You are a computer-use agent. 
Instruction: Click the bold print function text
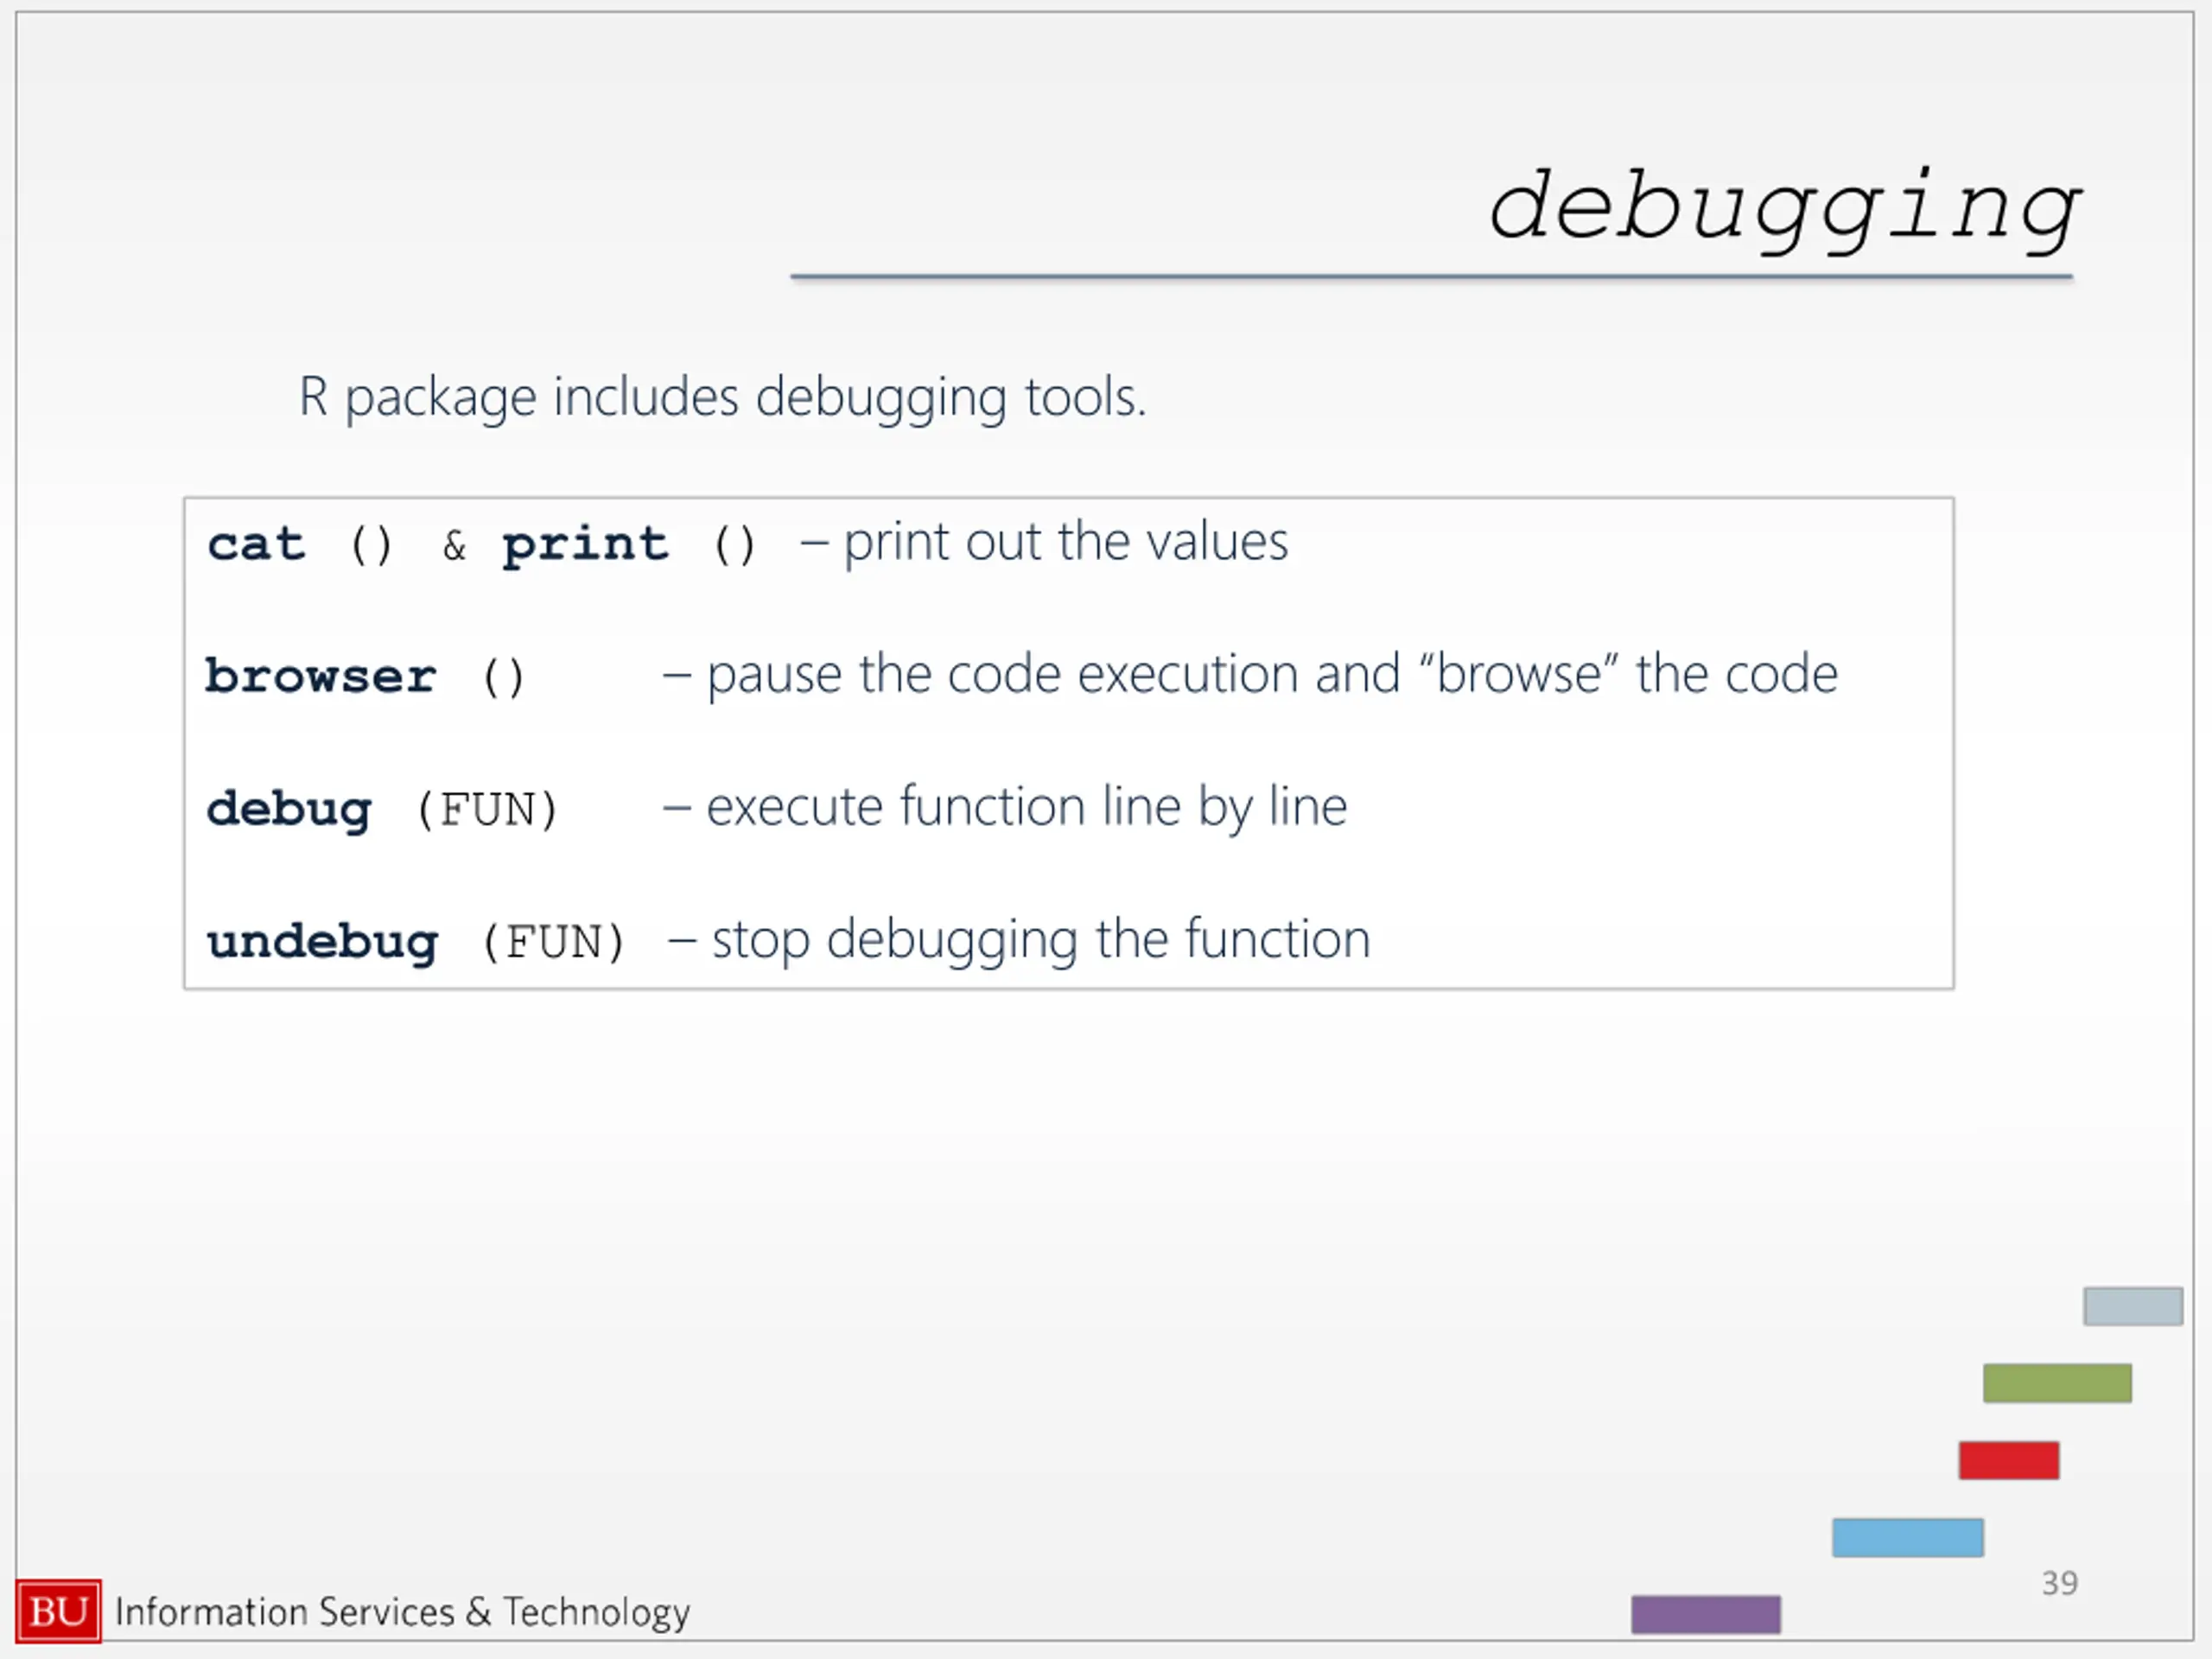[x=585, y=547]
